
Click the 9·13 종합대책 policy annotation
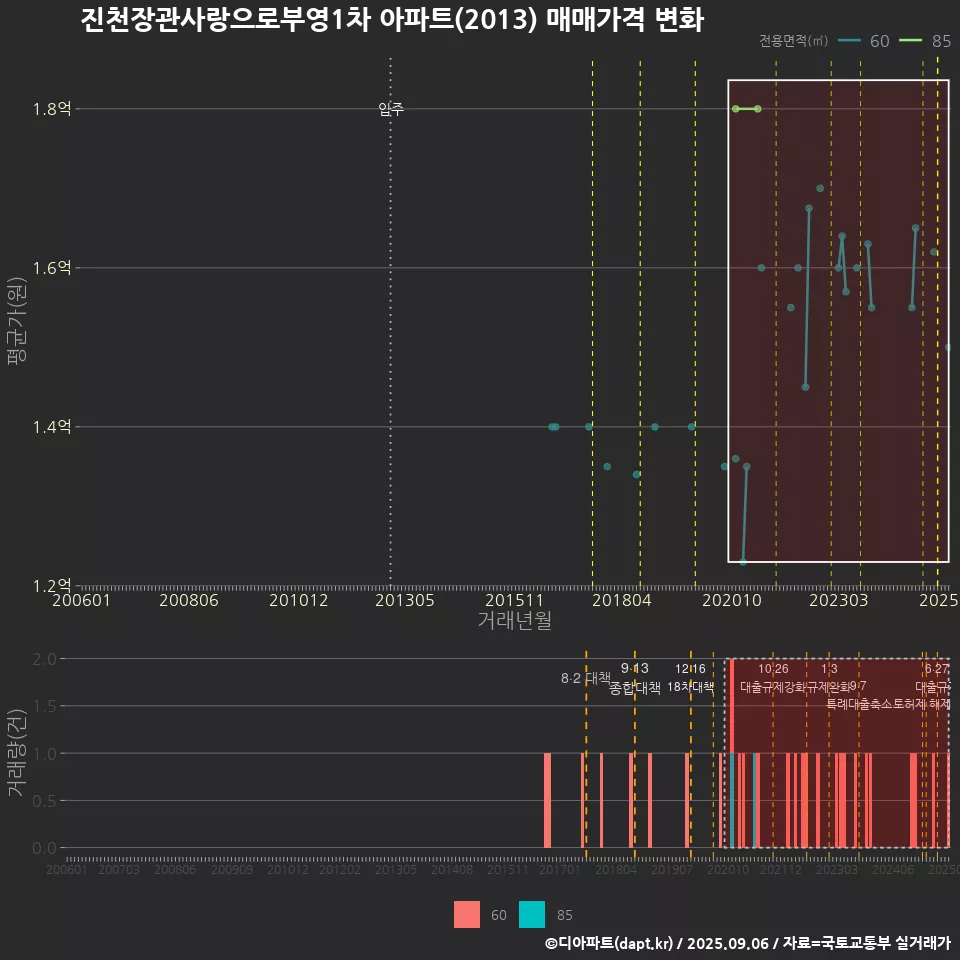pyautogui.click(x=635, y=678)
